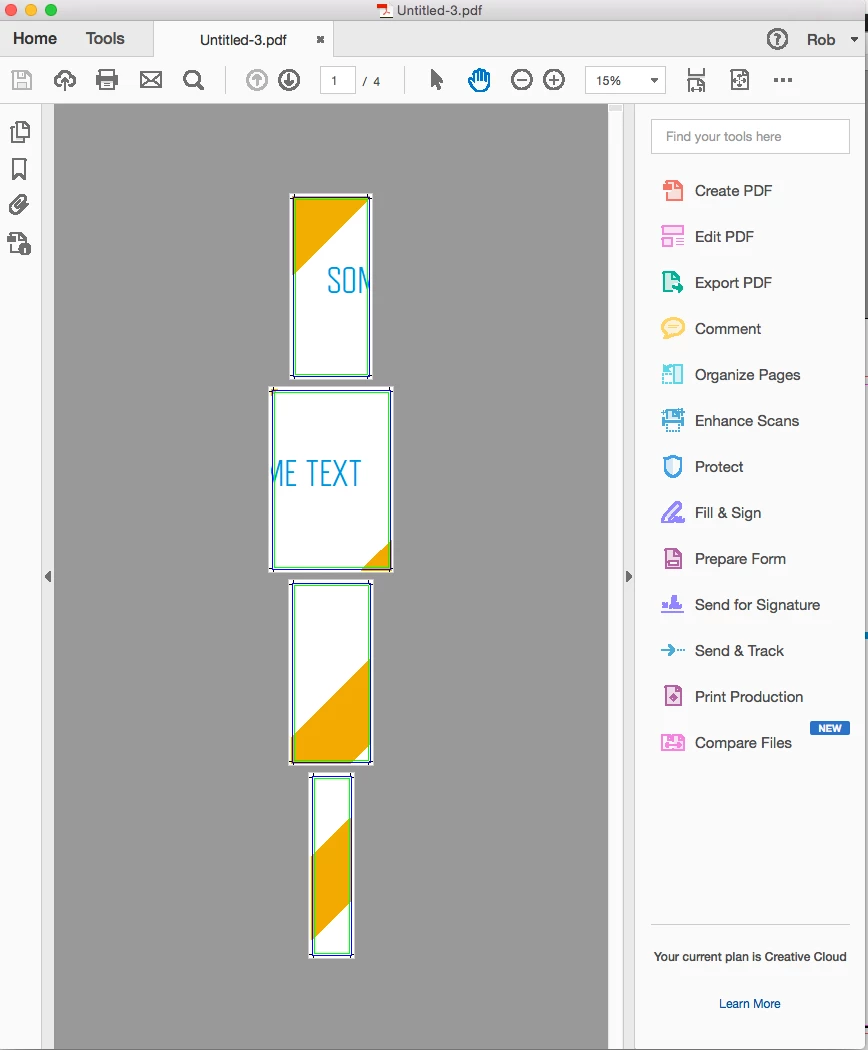Open the zoom level 15% dropdown

pyautogui.click(x=625, y=80)
